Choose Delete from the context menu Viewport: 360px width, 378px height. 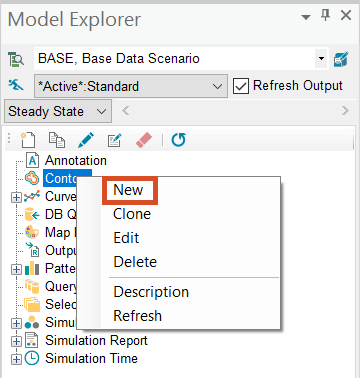click(135, 262)
